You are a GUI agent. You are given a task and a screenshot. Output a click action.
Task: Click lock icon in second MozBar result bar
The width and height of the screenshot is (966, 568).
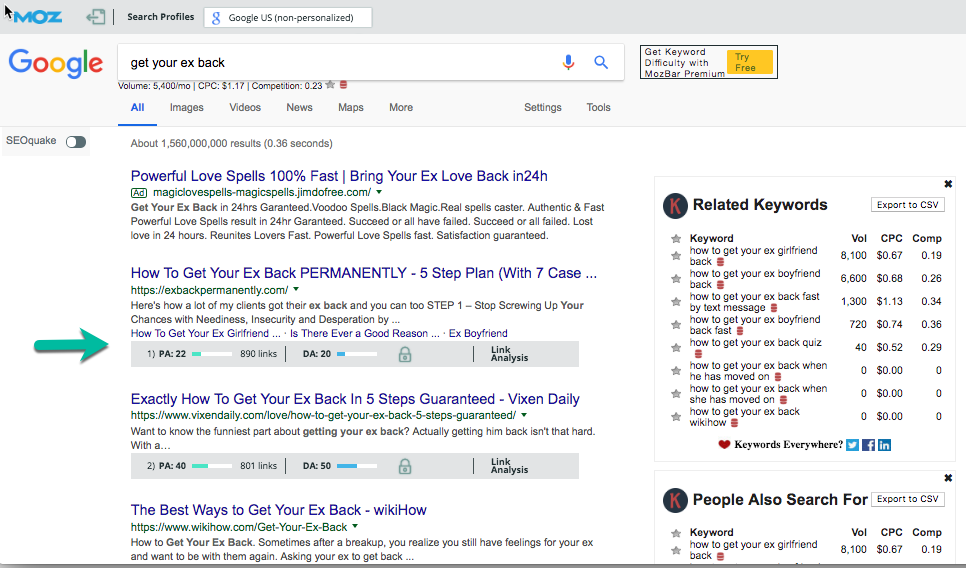pos(405,466)
